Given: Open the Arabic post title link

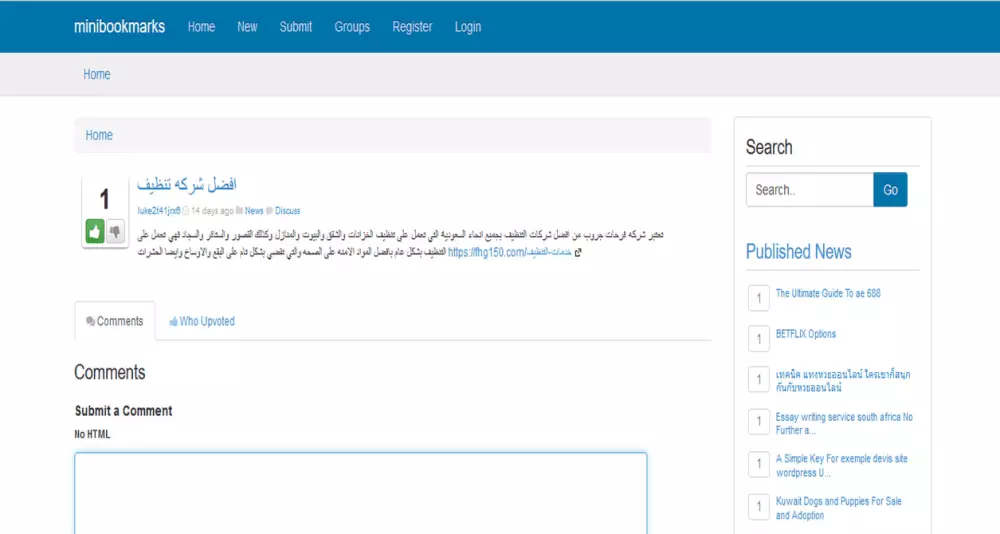Looking at the screenshot, I should (187, 184).
